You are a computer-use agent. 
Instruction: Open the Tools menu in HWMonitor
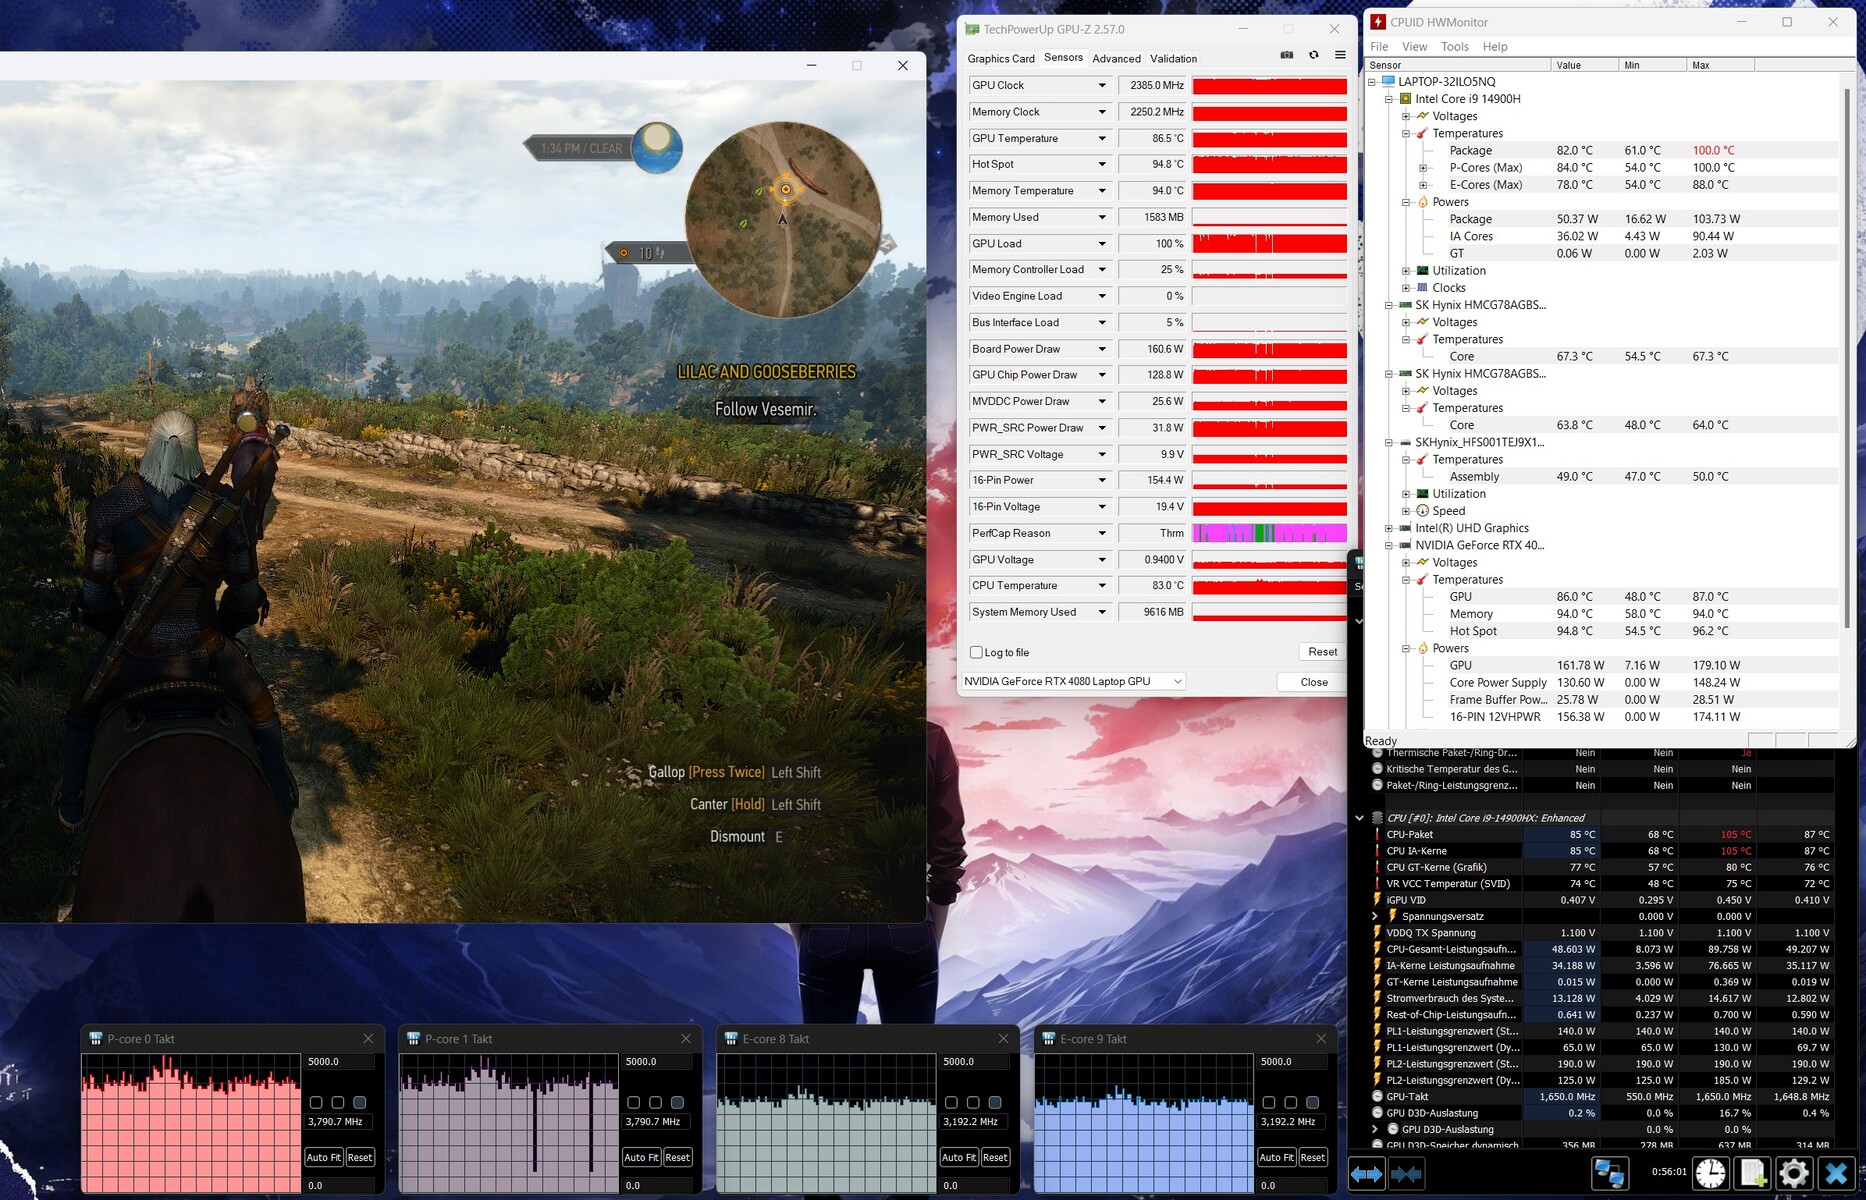[1454, 47]
